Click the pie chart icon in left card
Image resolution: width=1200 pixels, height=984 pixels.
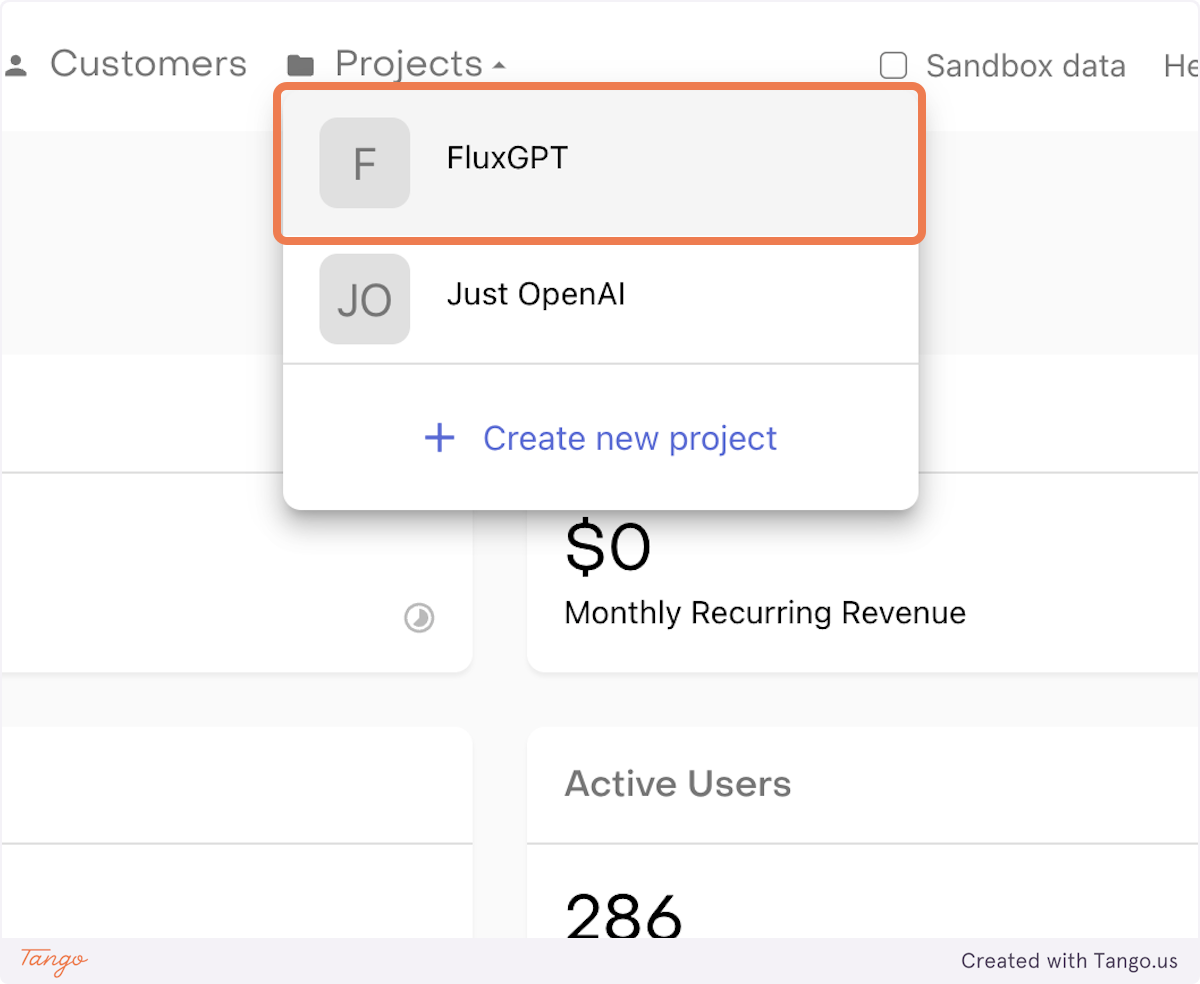pyautogui.click(x=419, y=619)
